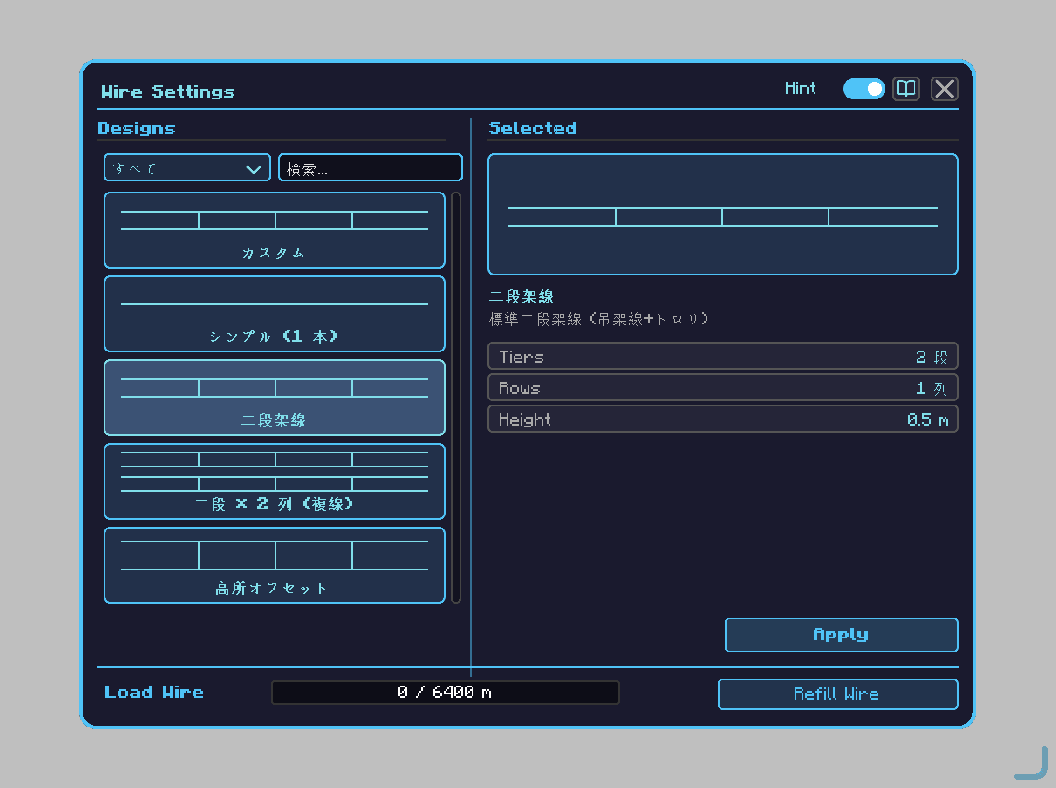This screenshot has height=788, width=1056.
Task: Click the wire load progress bar
Action: coord(445,692)
